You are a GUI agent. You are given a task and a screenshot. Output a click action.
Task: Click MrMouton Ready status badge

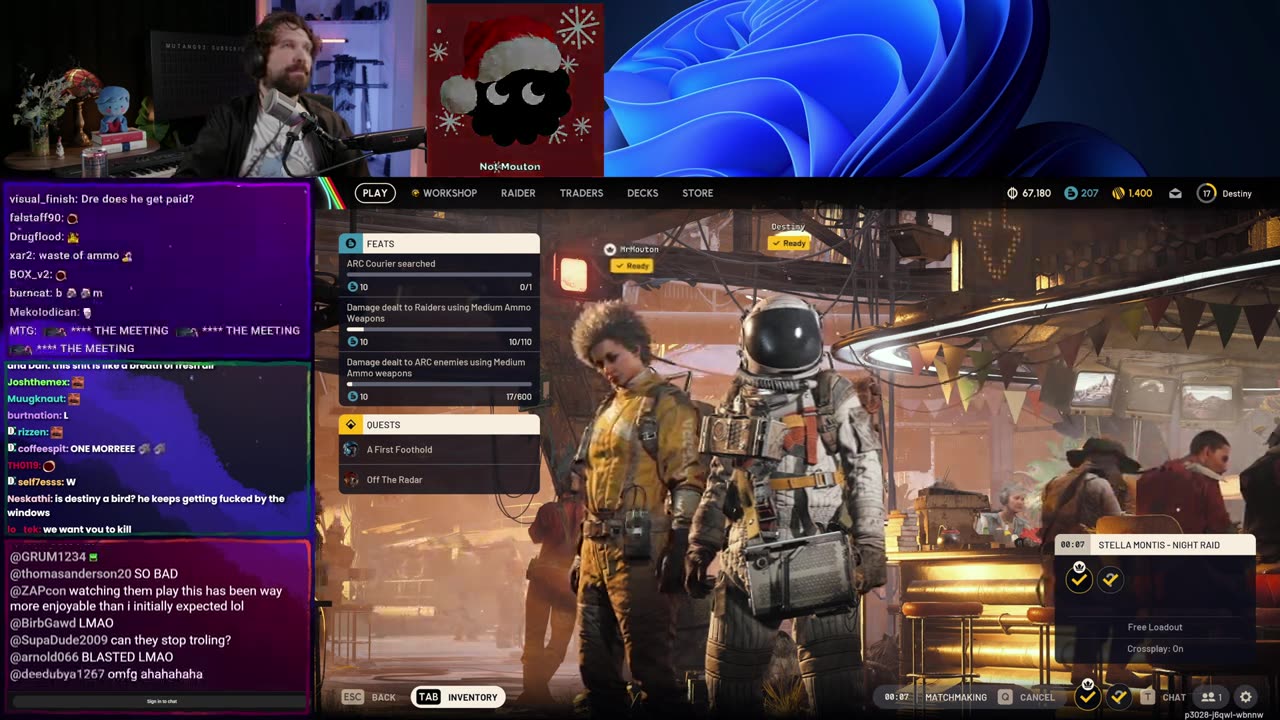[632, 266]
